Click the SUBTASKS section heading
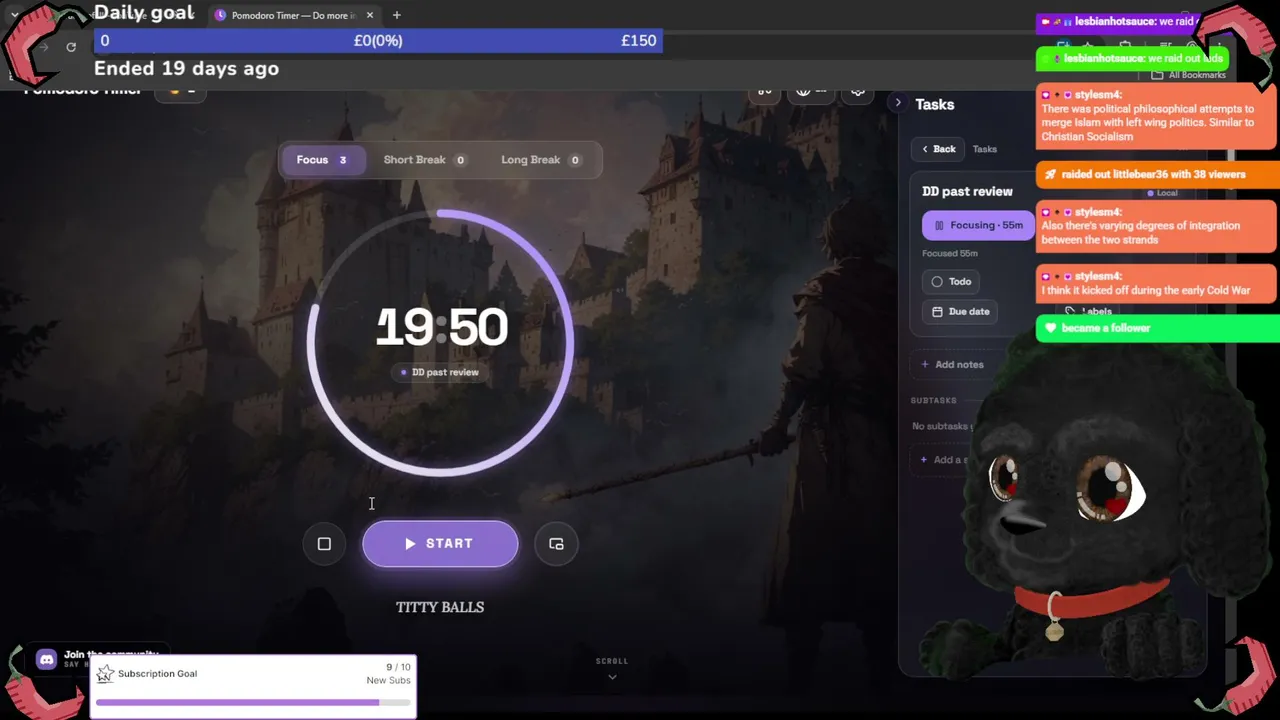 pos(934,401)
